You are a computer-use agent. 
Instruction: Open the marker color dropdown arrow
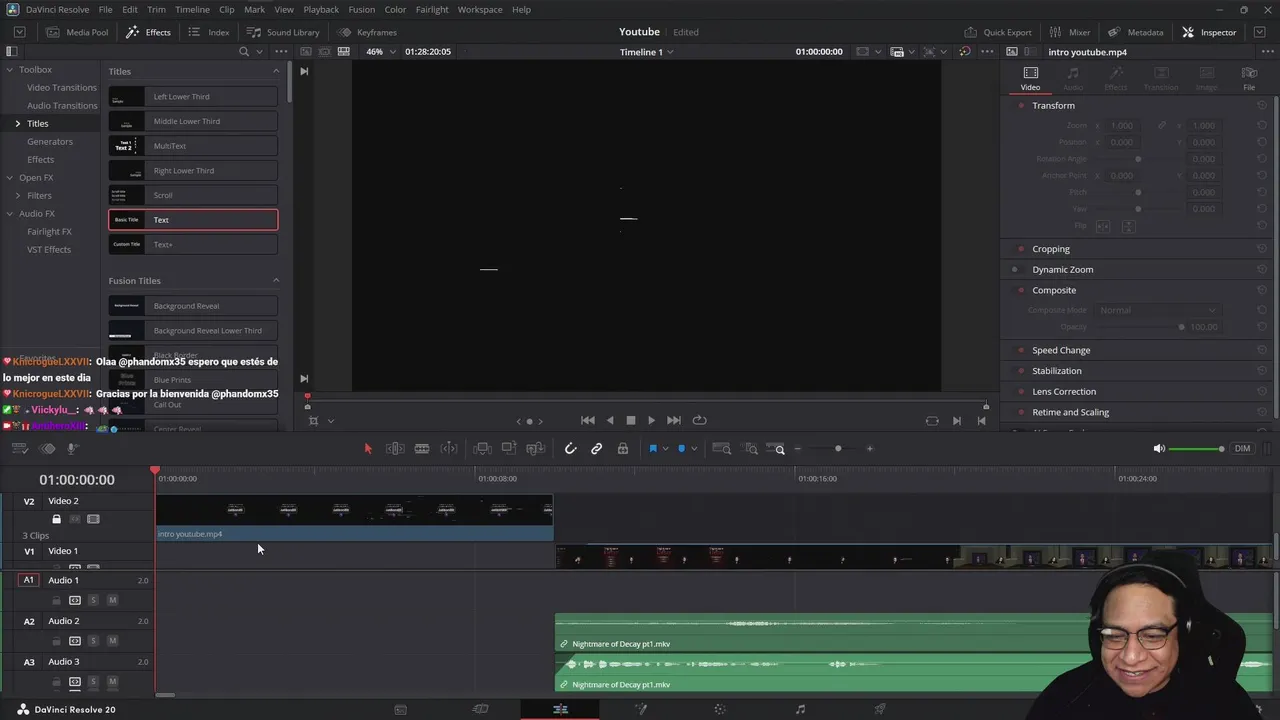click(693, 449)
